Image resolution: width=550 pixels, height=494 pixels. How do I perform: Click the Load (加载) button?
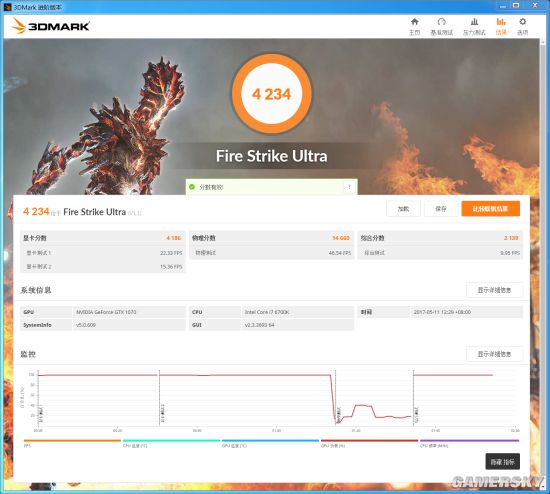[403, 209]
